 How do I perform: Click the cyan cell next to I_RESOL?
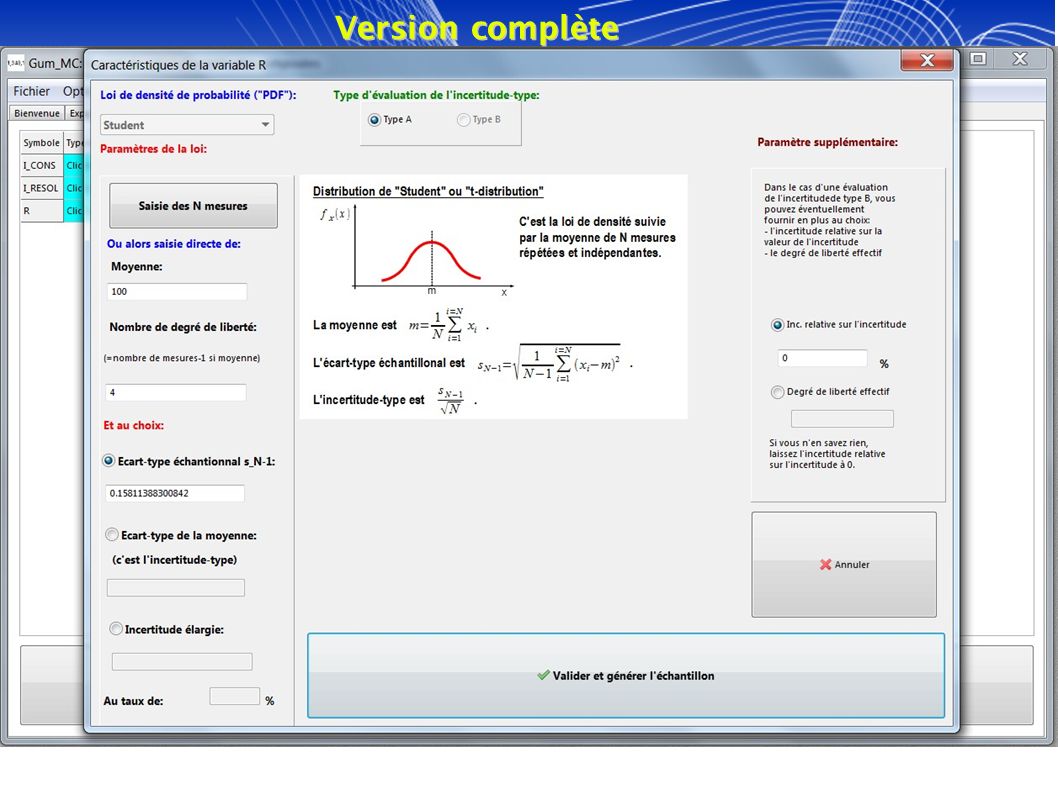tap(74, 188)
